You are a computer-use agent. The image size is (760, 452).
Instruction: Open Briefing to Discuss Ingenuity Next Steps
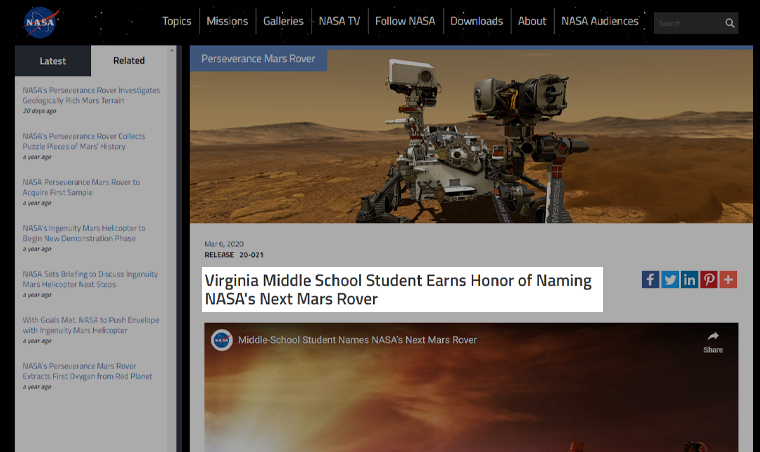tap(90, 280)
